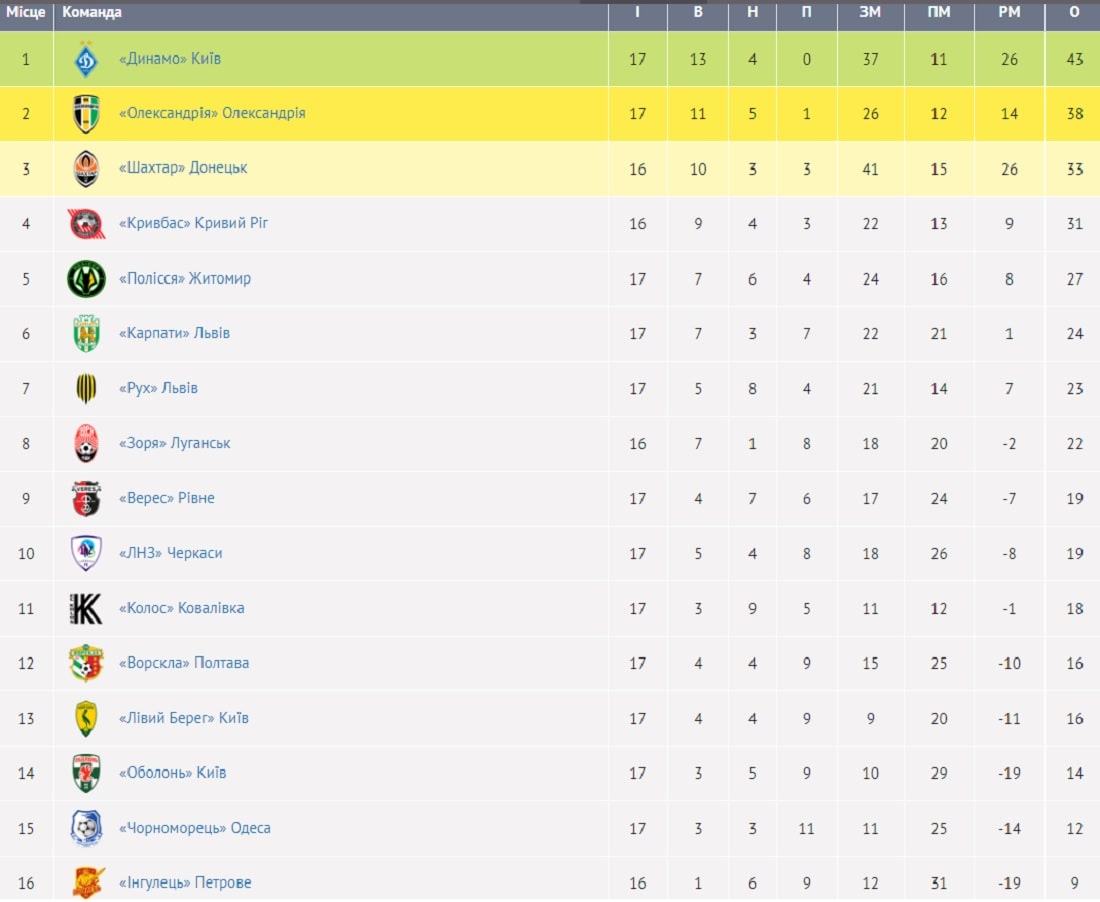Click the РМ column header

click(x=1009, y=13)
